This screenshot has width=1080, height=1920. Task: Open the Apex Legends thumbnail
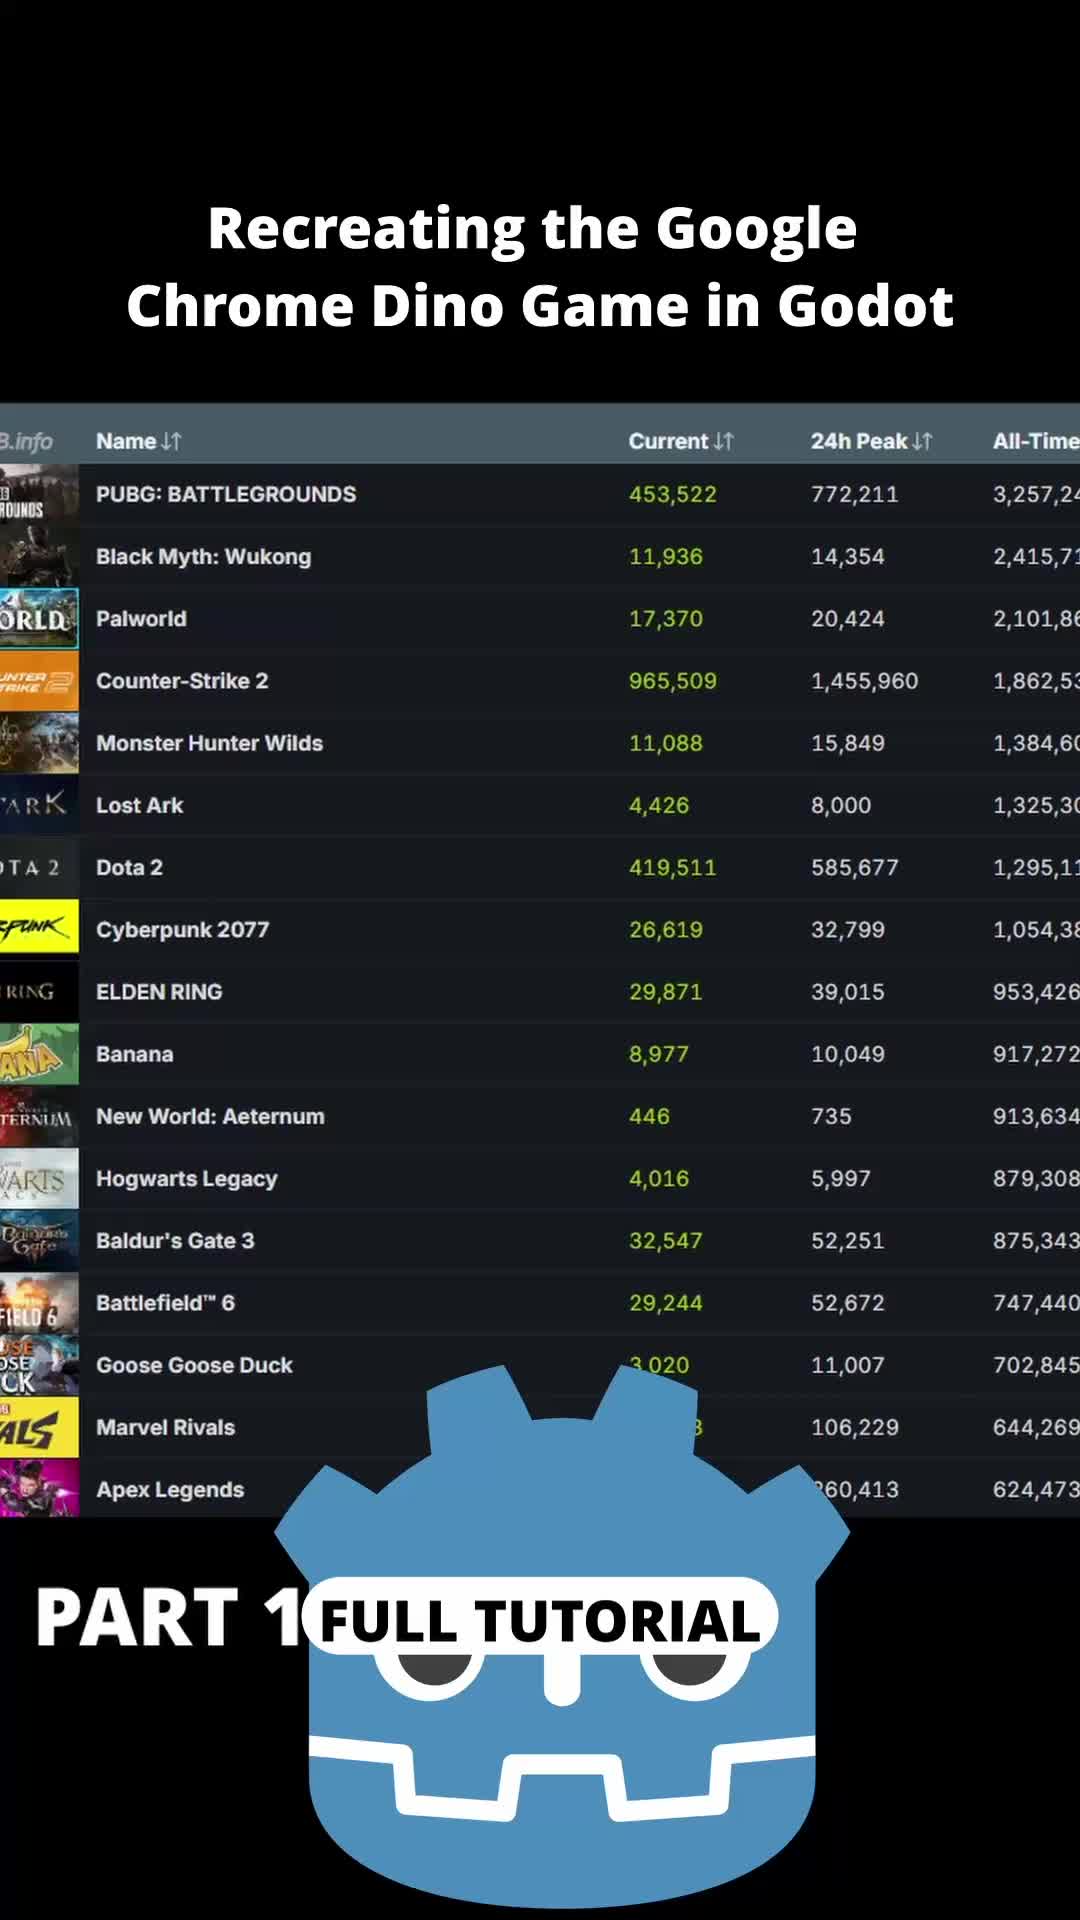click(x=39, y=1489)
